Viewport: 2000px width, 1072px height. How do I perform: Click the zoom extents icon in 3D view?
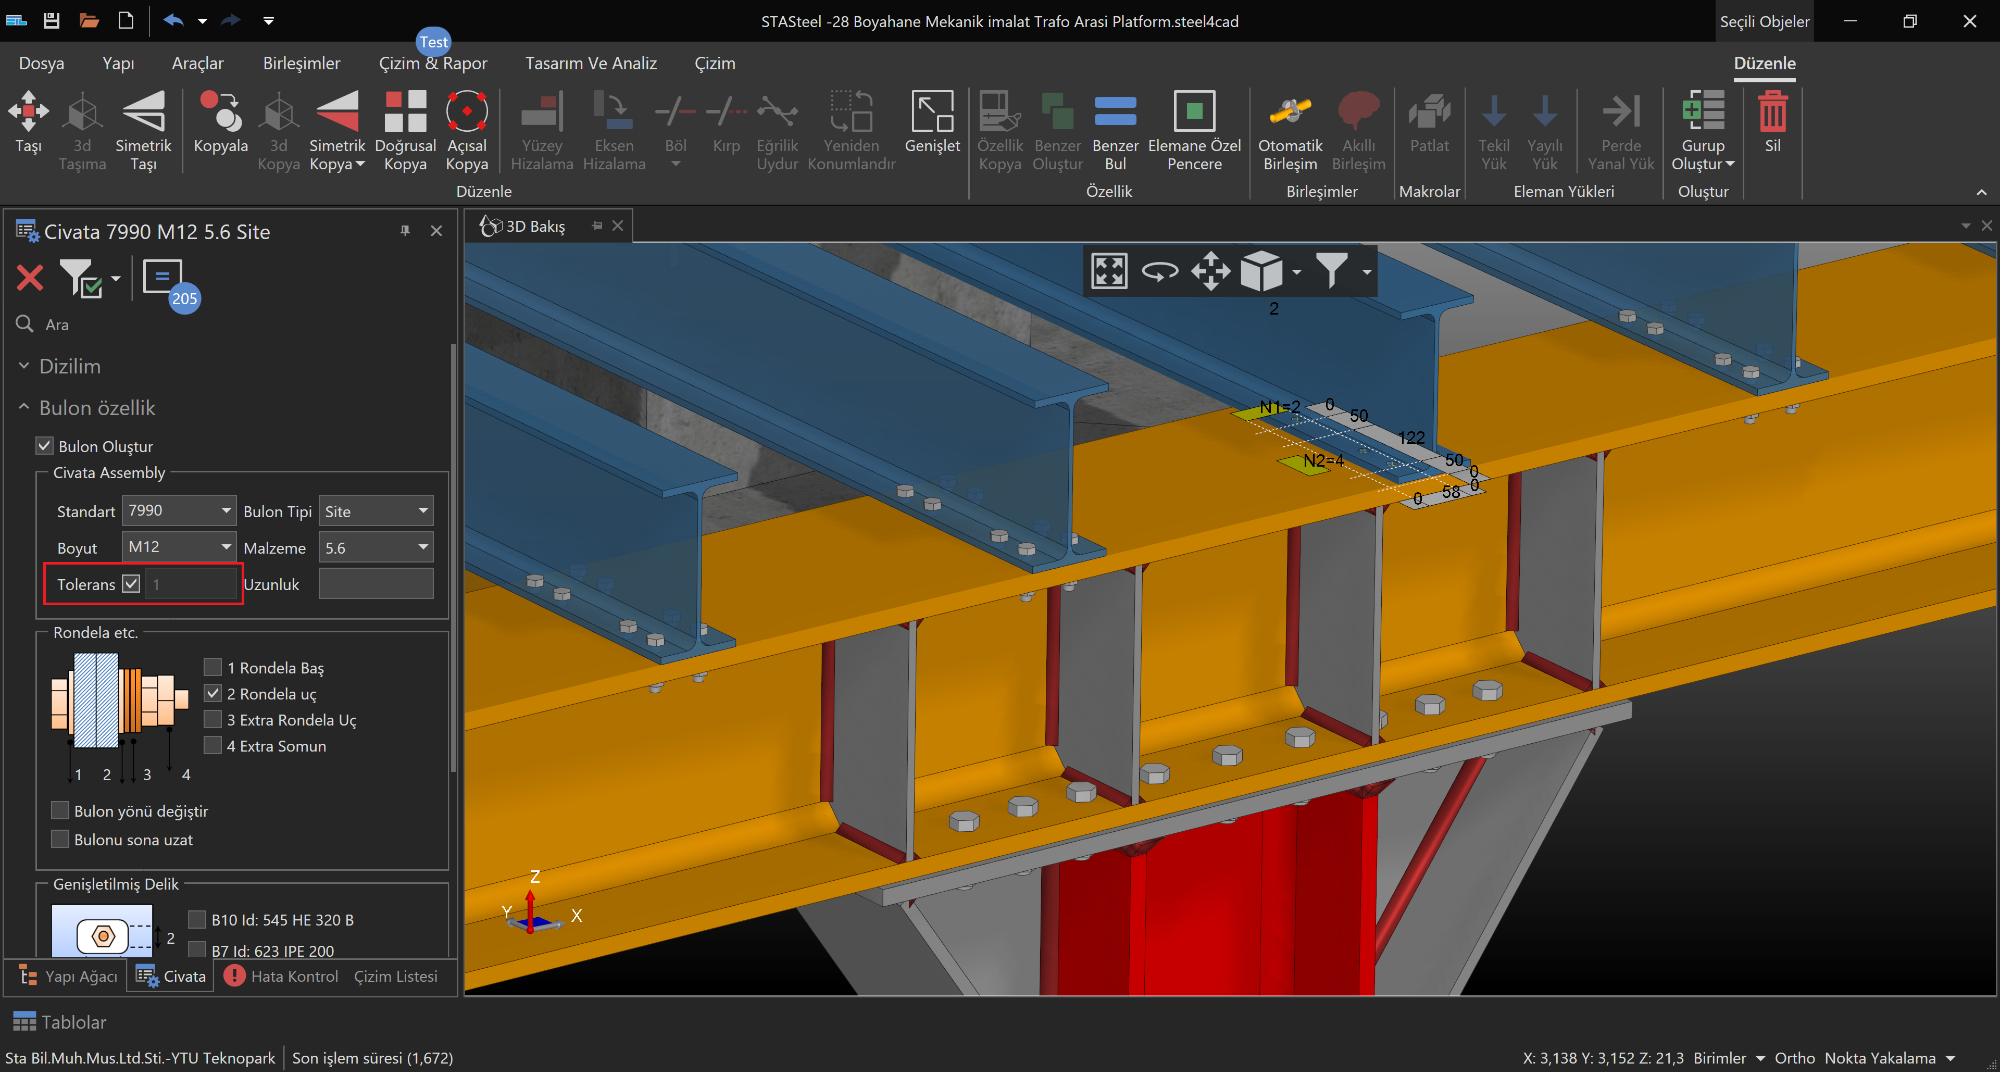click(x=1109, y=271)
